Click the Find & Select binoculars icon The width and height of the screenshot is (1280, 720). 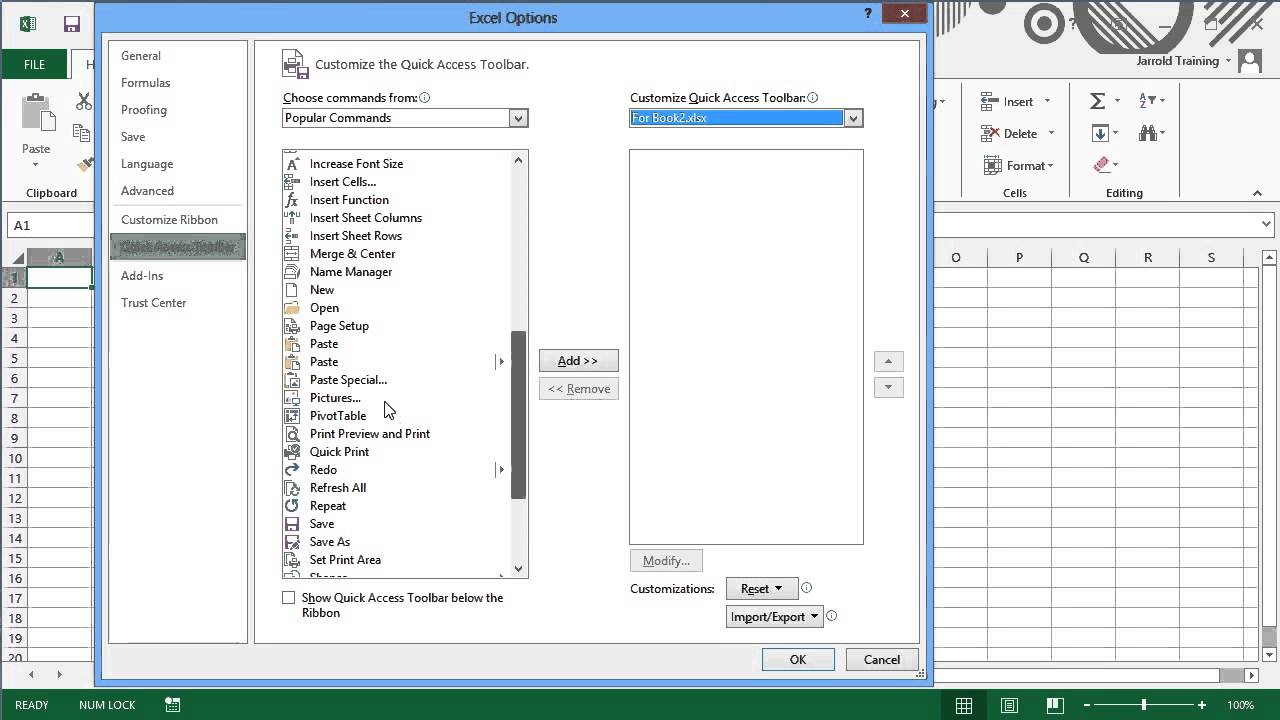(x=1147, y=133)
